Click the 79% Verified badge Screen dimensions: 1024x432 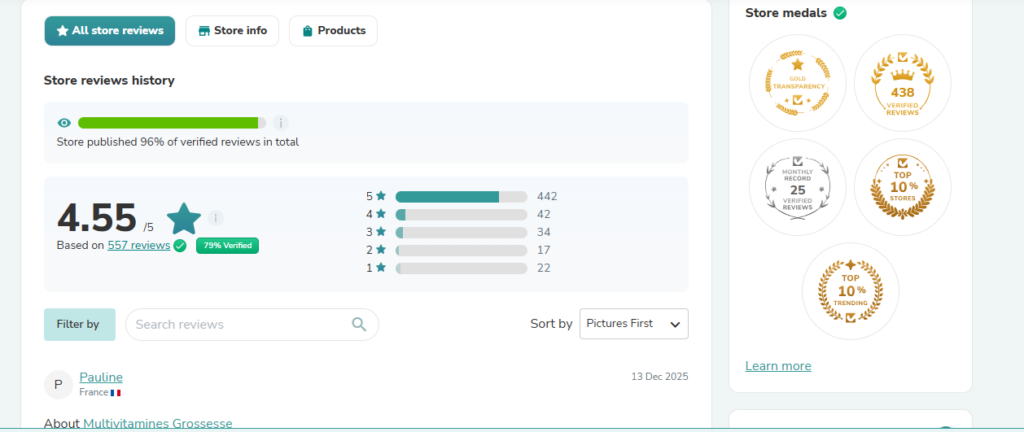tap(227, 245)
